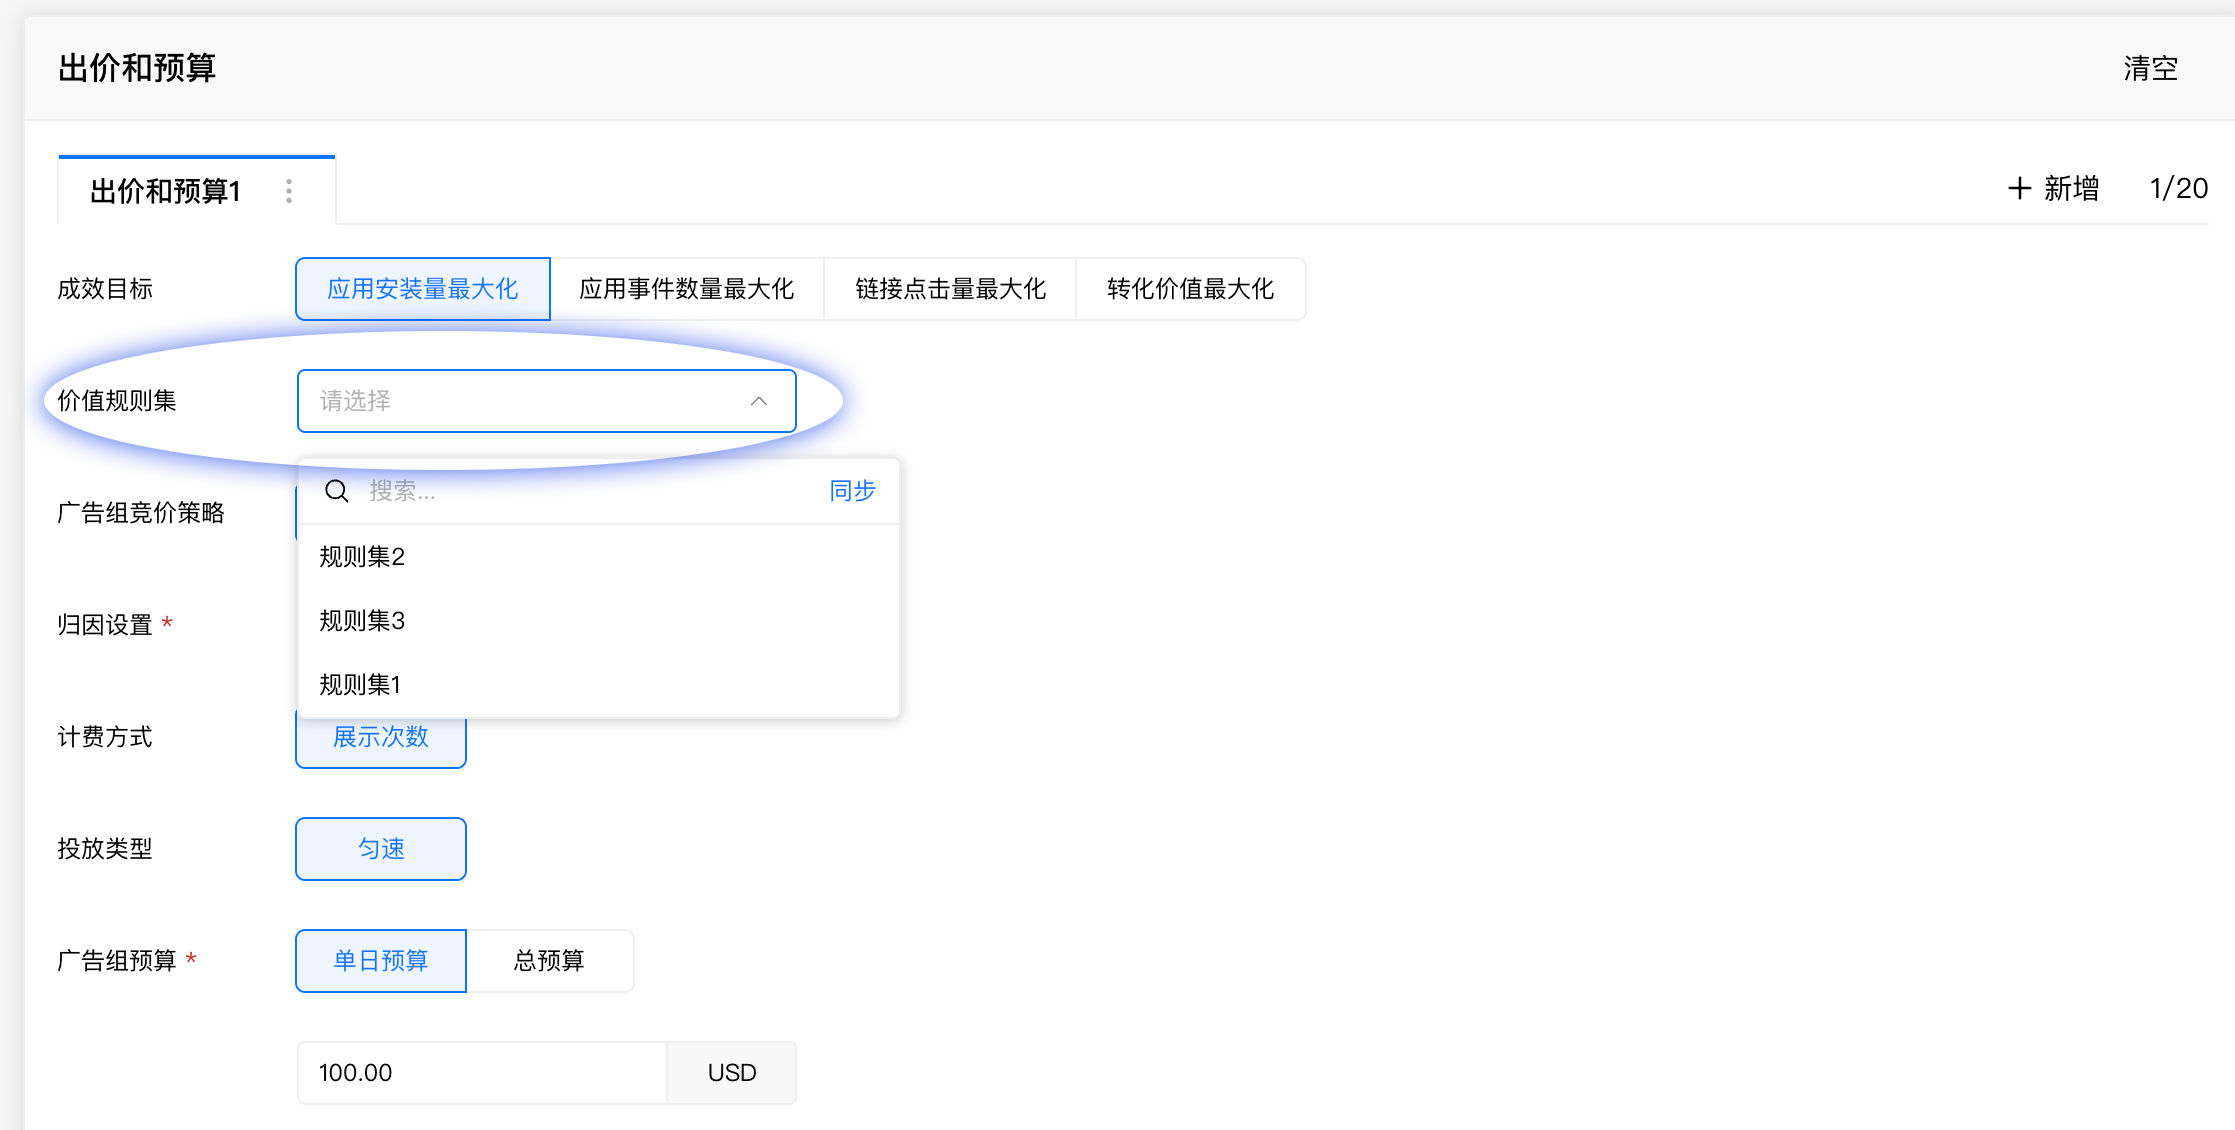Switch to the 出价和预算1 tab
Viewport: 2235px width, 1130px height.
point(165,190)
